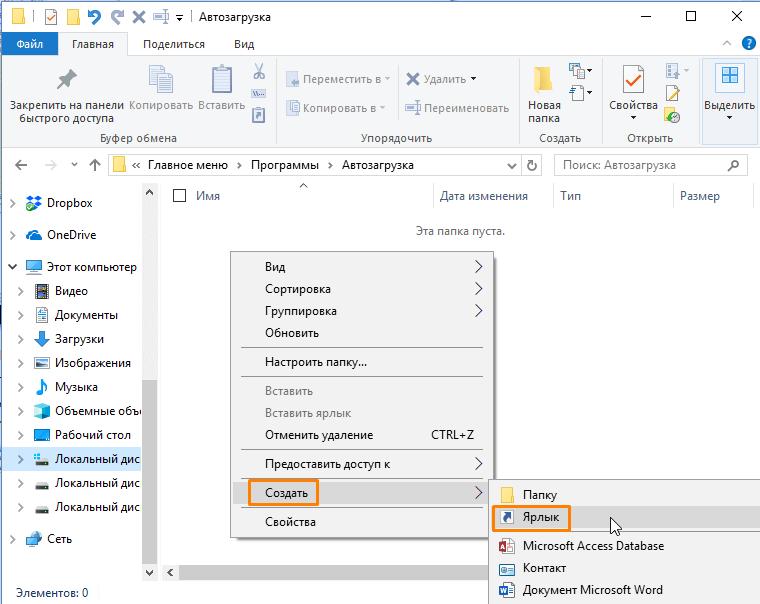Open quick access toolbar customize arrow
Image resolution: width=760 pixels, height=604 pixels.
179,18
